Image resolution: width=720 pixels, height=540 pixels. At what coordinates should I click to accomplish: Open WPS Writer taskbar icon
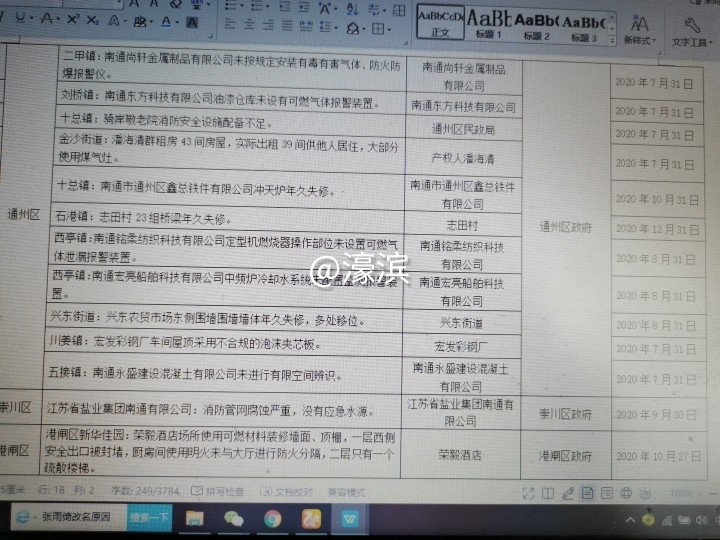tap(350, 519)
